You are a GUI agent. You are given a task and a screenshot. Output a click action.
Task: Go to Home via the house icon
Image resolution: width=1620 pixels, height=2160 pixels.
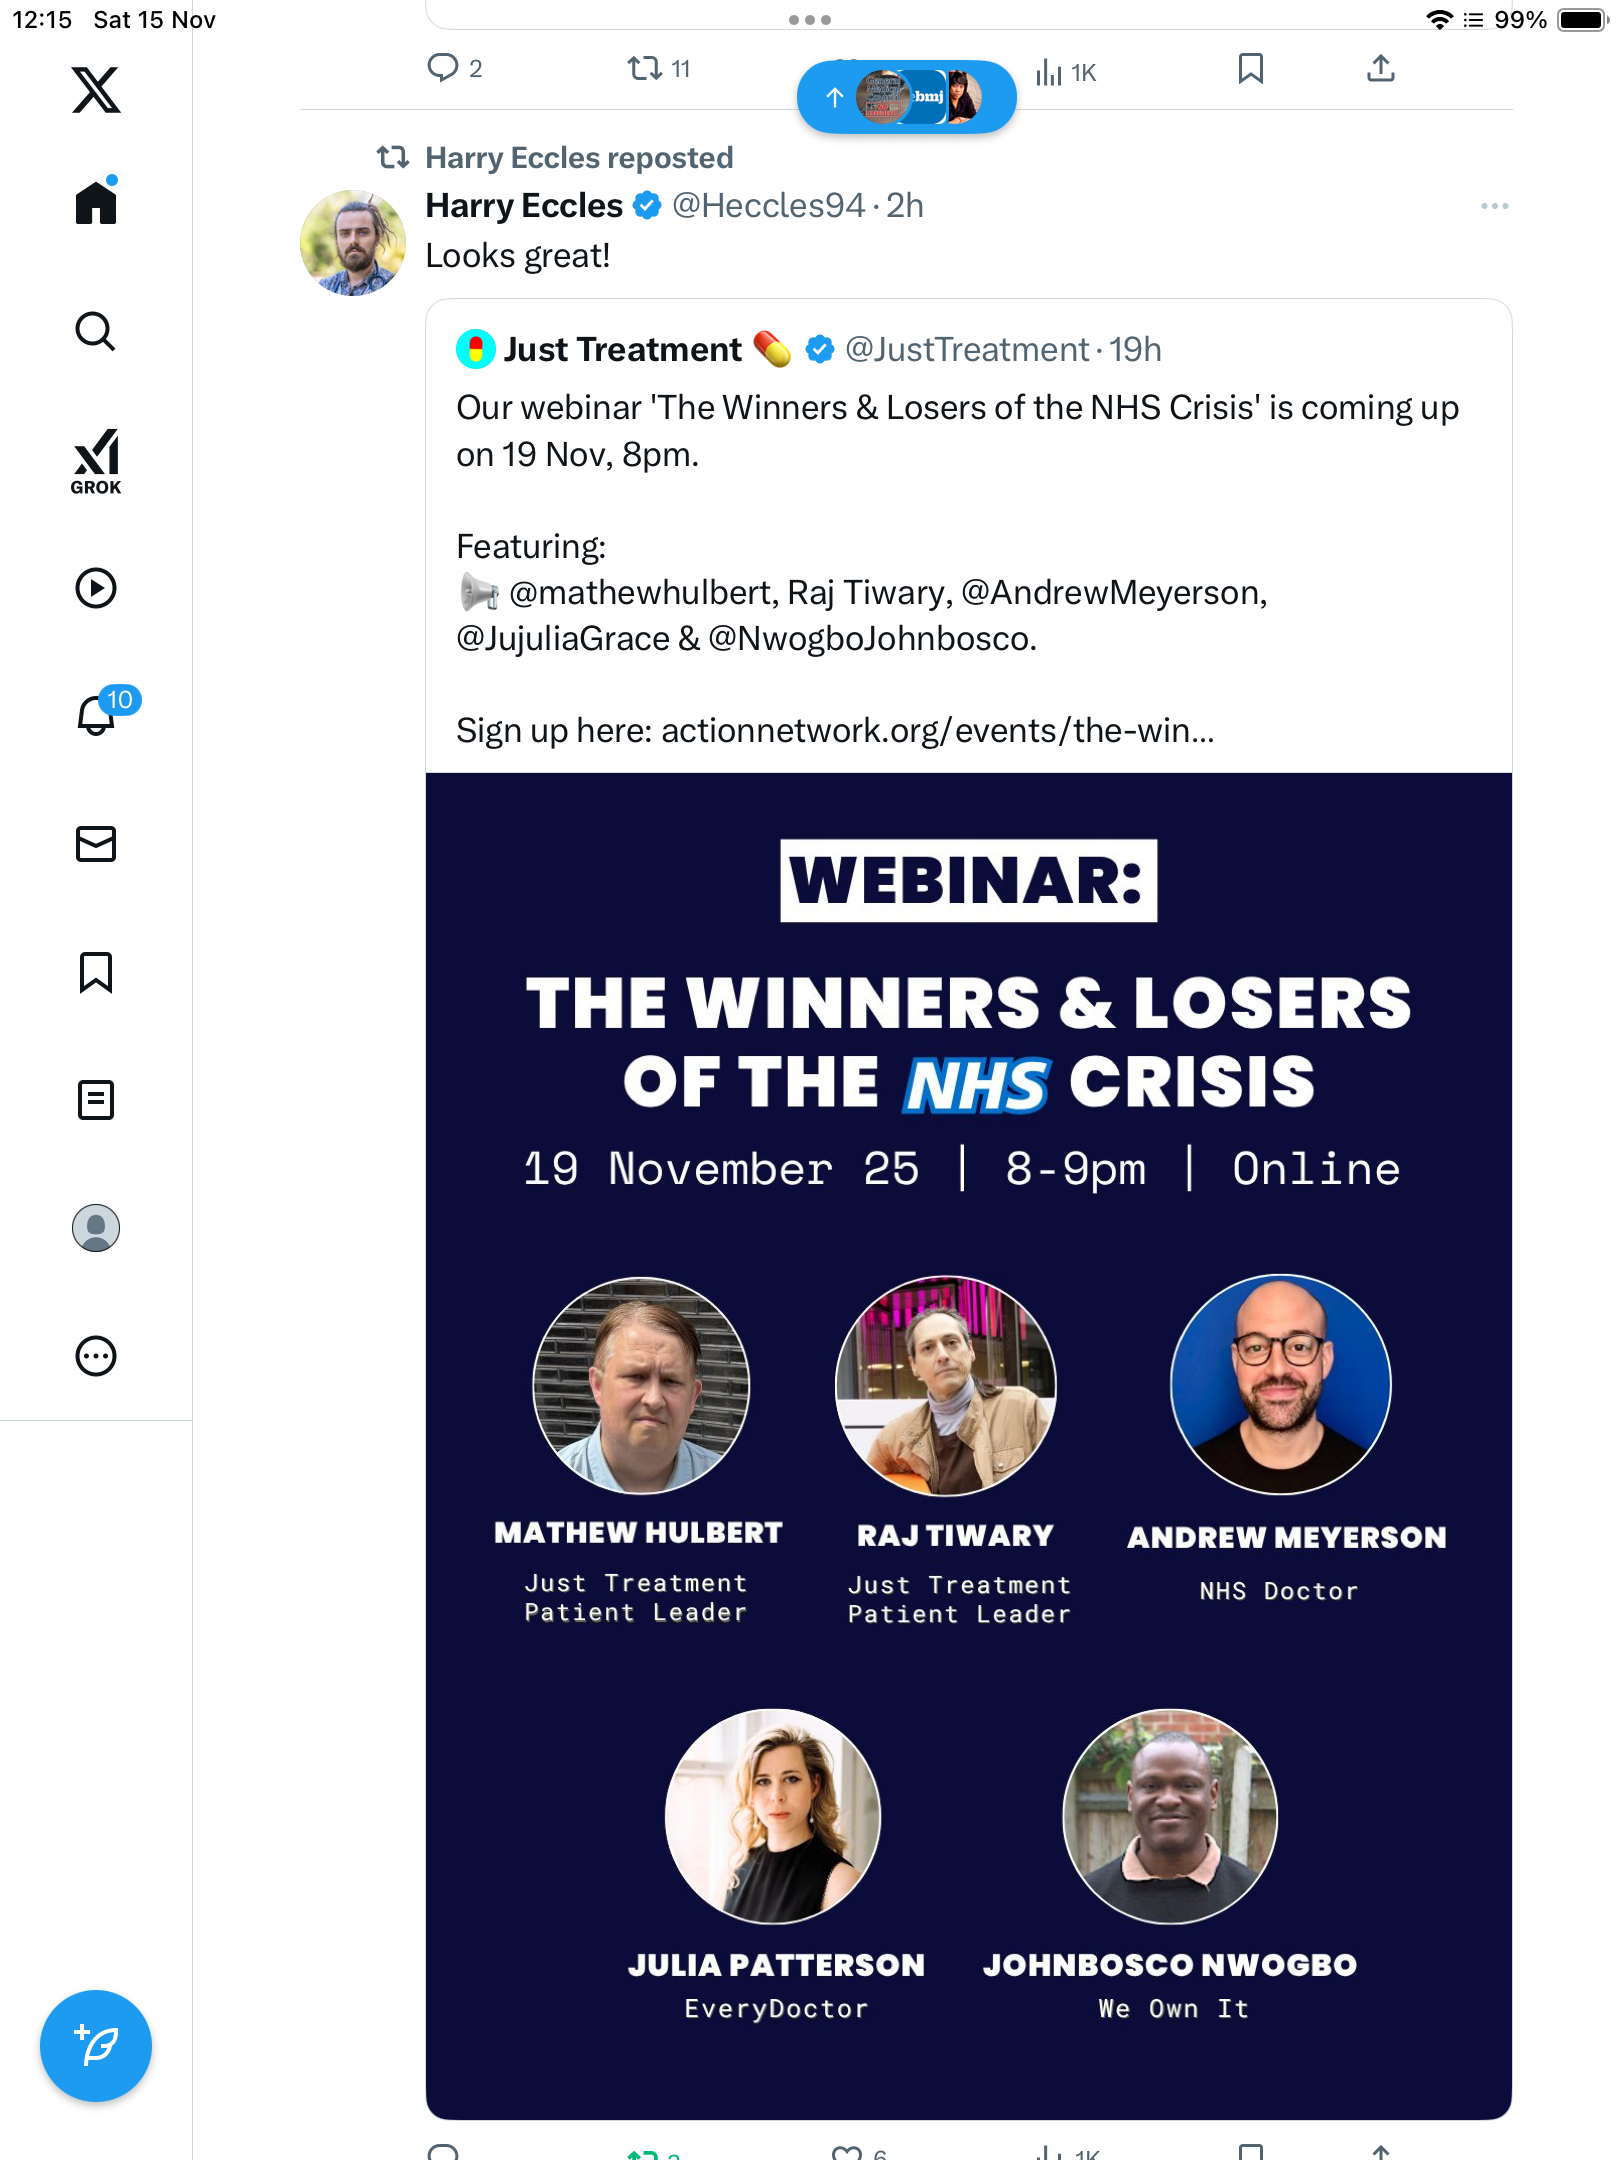click(96, 203)
